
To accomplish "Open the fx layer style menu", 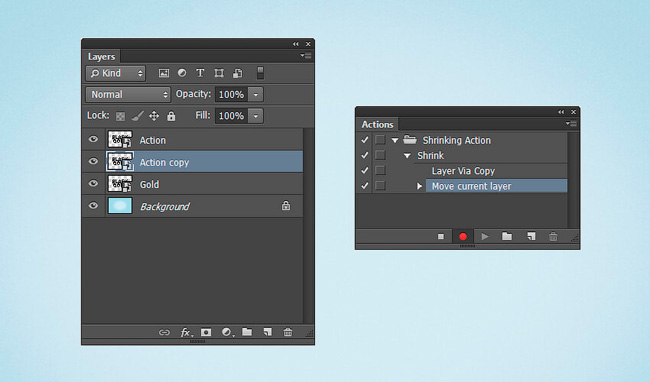I will pyautogui.click(x=186, y=332).
